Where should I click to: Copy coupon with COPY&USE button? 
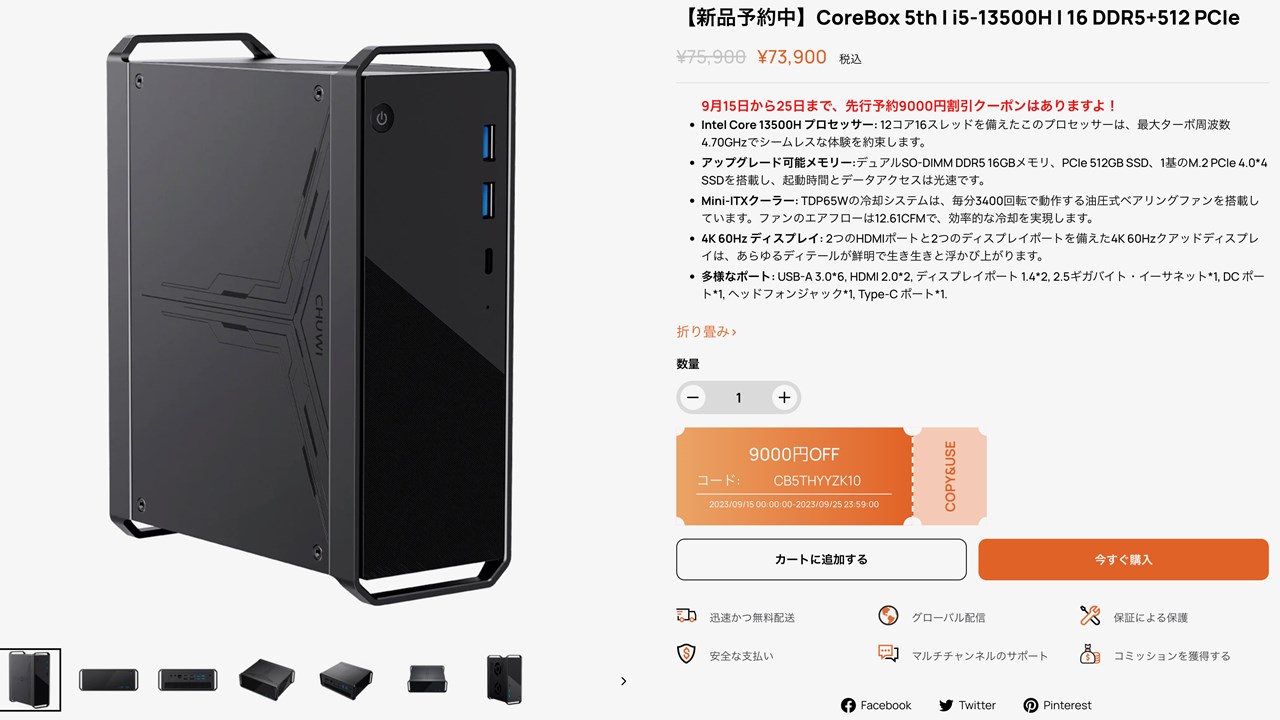[950, 476]
